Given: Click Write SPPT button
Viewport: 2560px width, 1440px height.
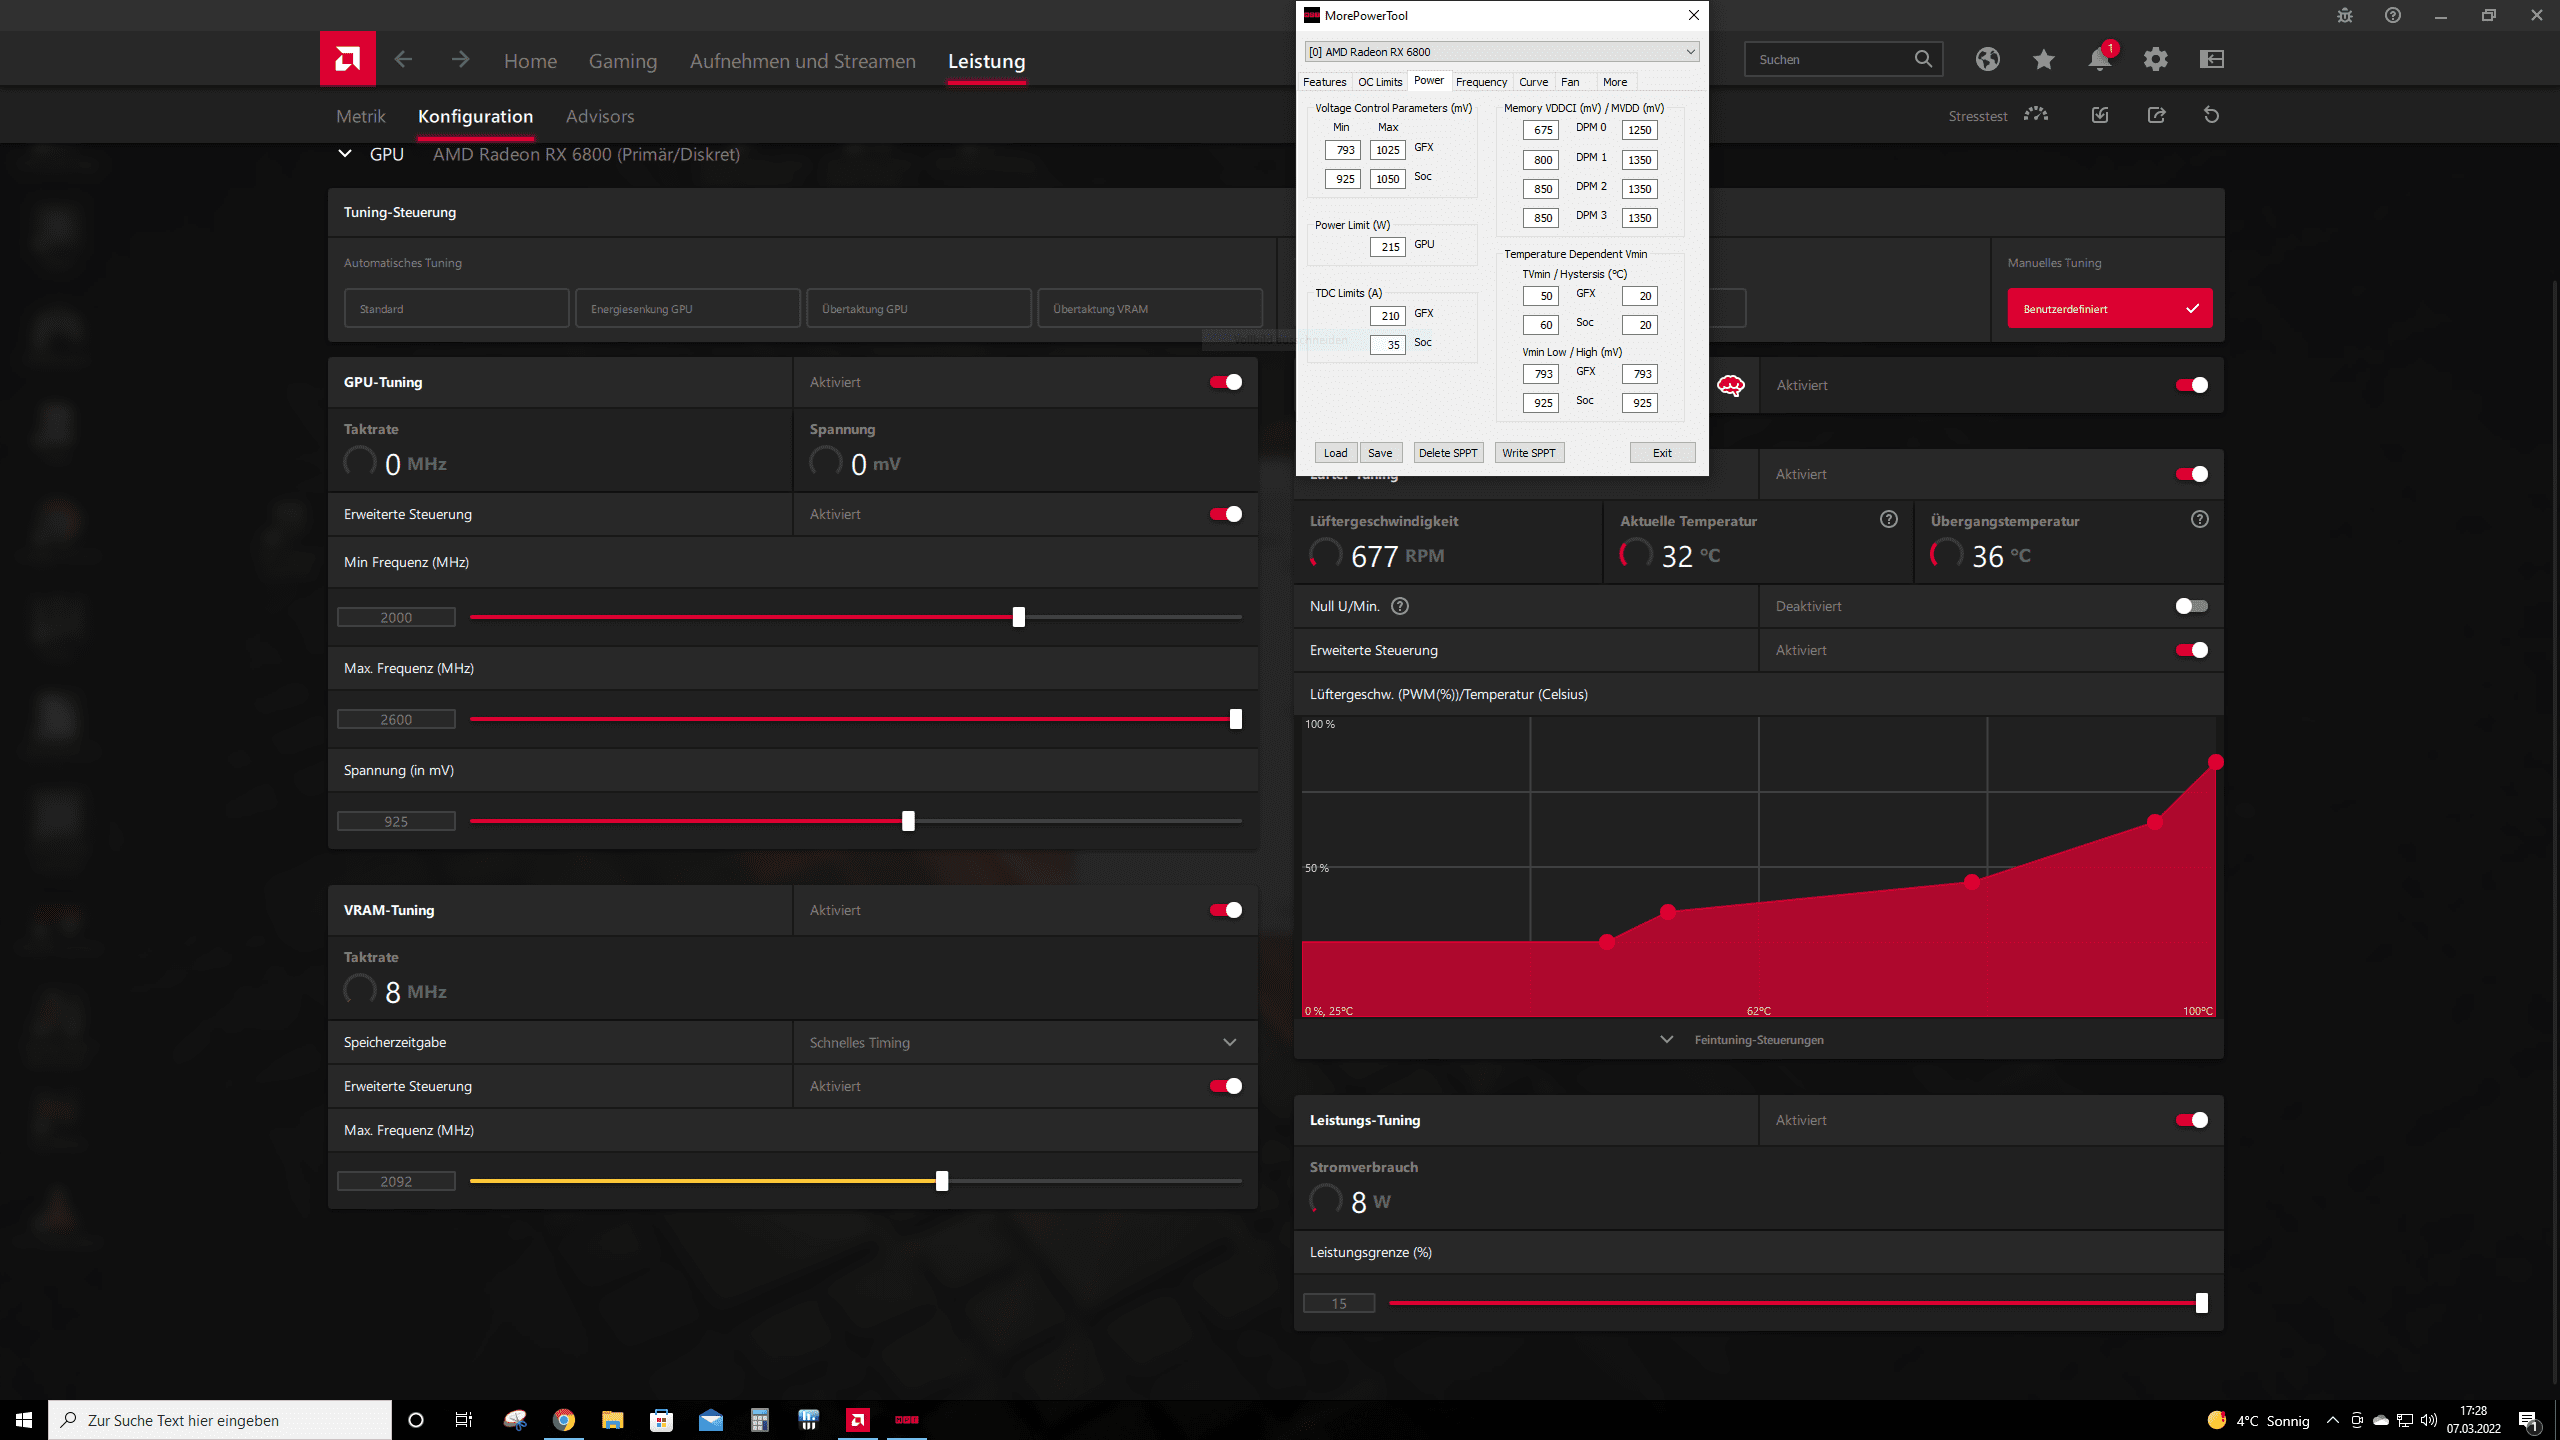Looking at the screenshot, I should point(1529,453).
